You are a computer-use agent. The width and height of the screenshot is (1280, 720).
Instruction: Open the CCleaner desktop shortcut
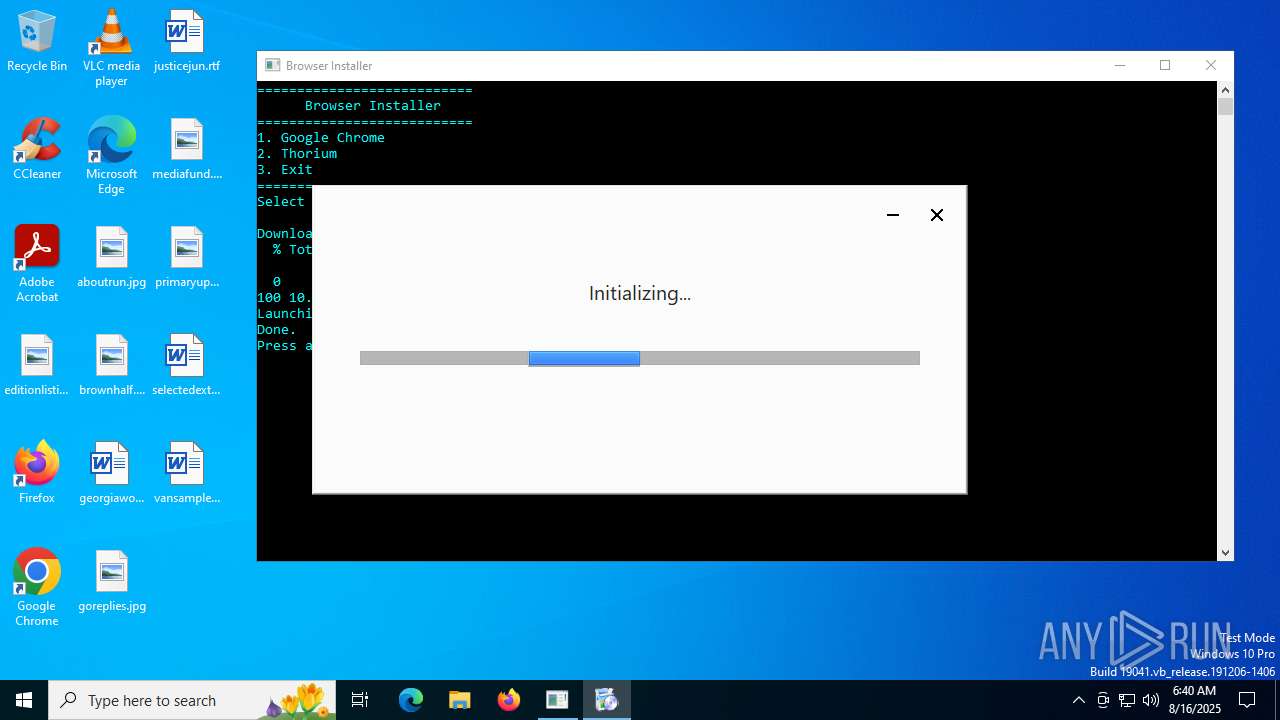click(37, 150)
